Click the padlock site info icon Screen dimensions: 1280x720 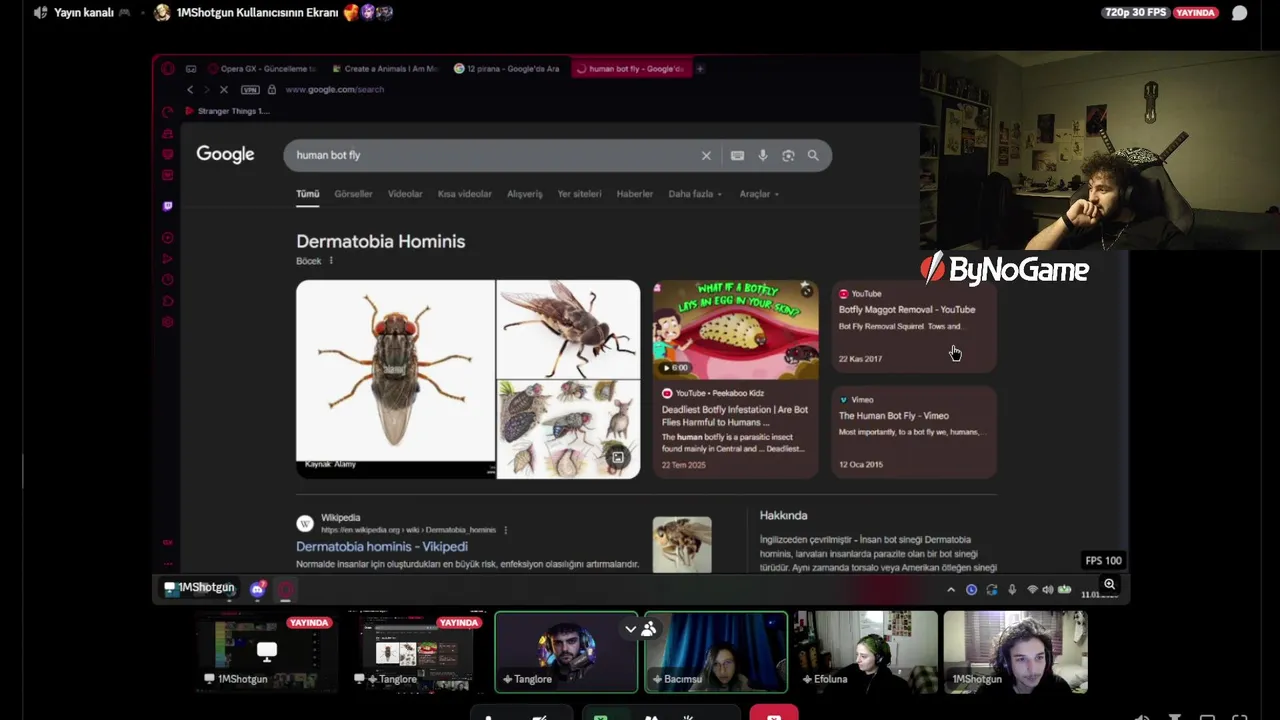[271, 89]
